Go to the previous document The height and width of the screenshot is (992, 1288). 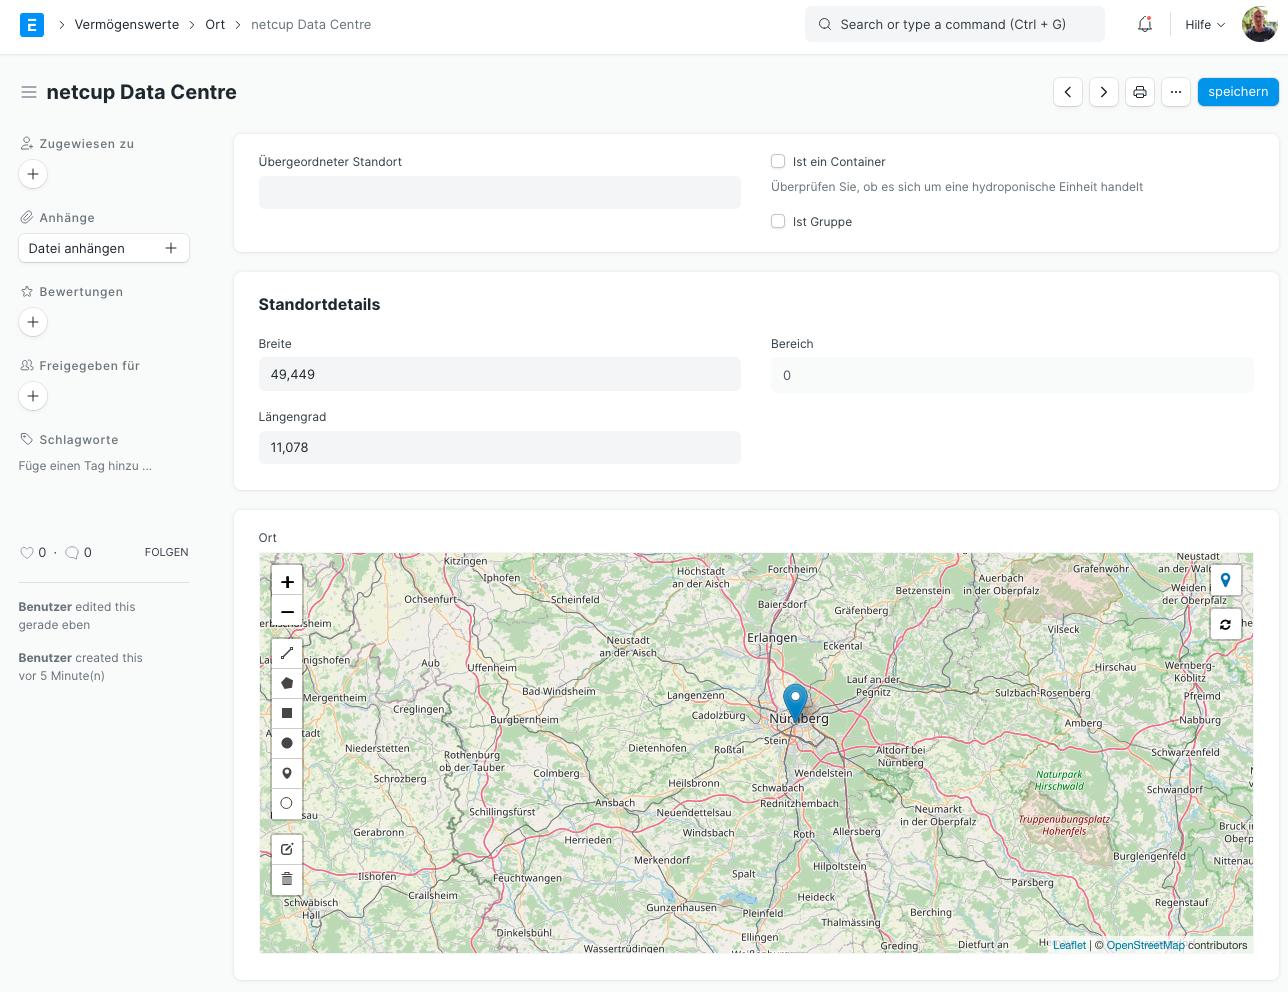click(x=1068, y=92)
